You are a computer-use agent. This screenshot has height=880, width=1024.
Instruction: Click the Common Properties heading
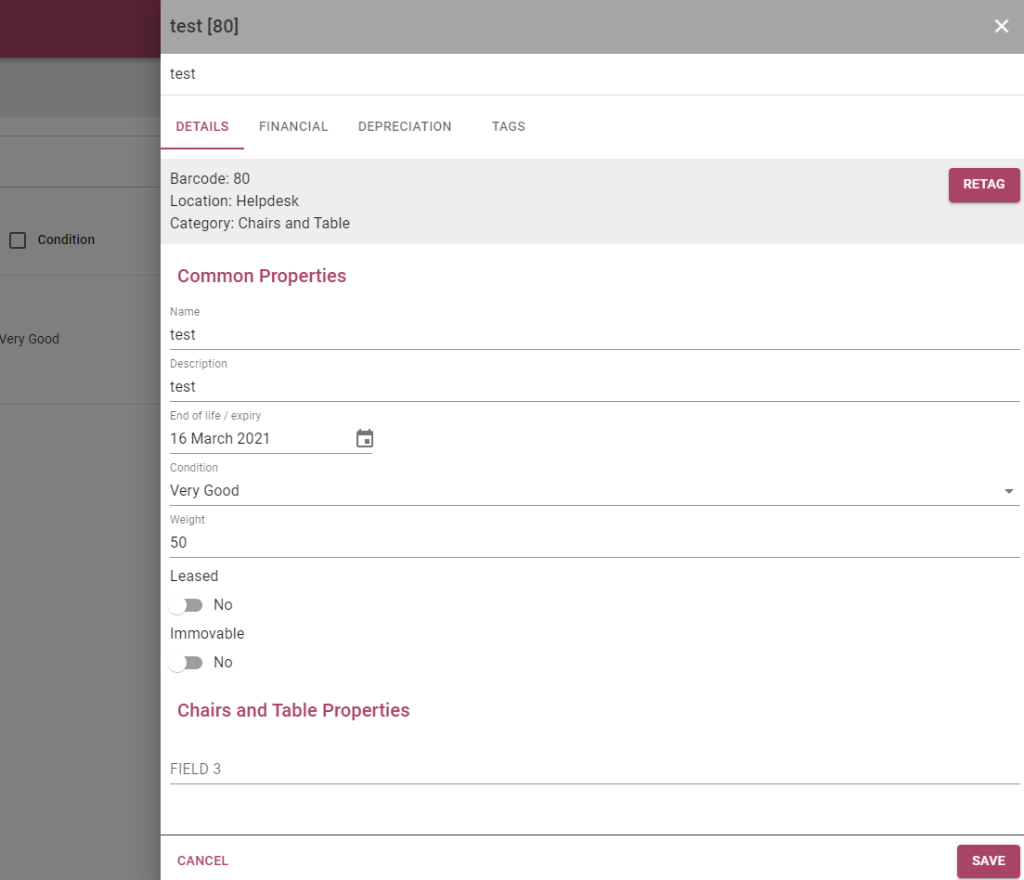[262, 276]
